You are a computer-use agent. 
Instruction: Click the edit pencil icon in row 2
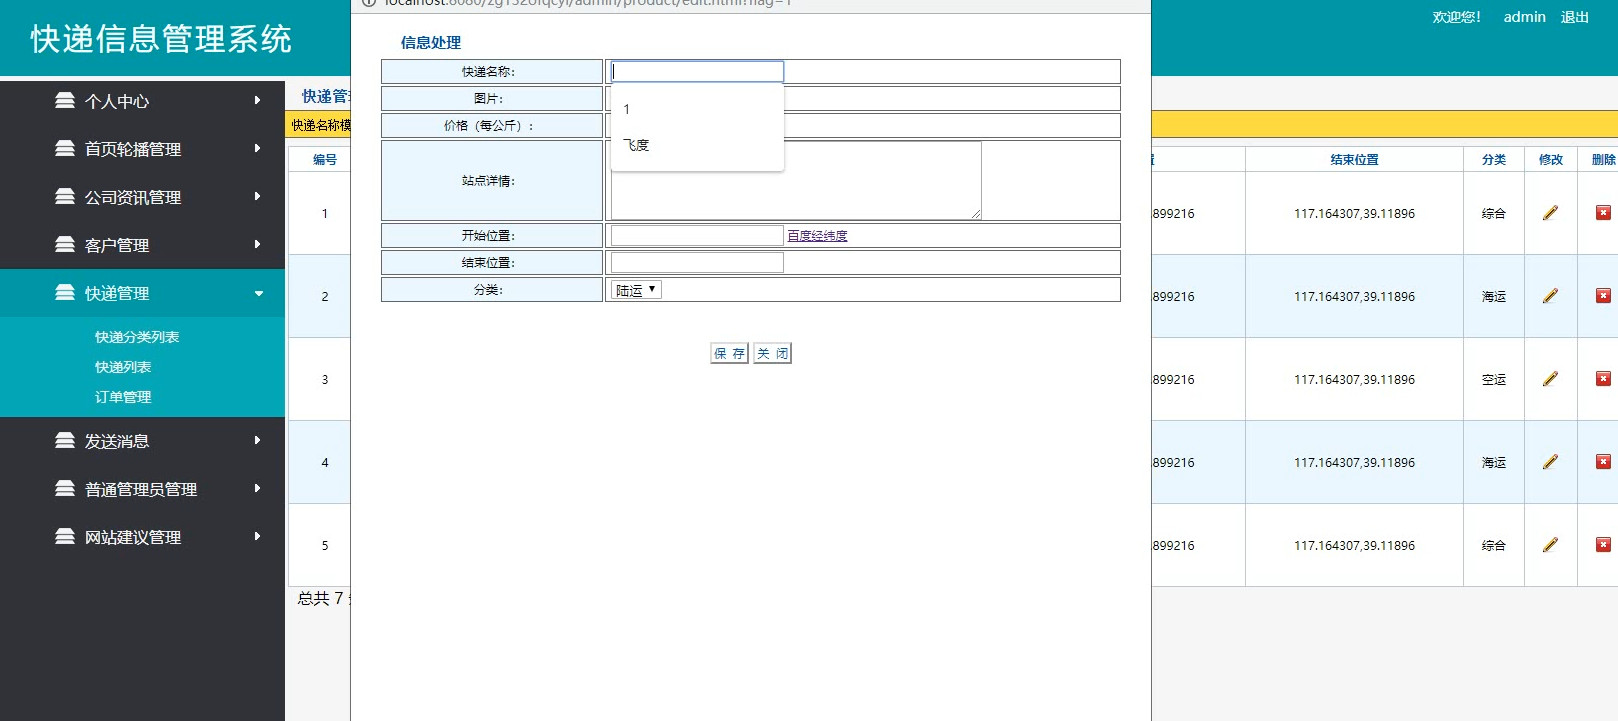1550,296
